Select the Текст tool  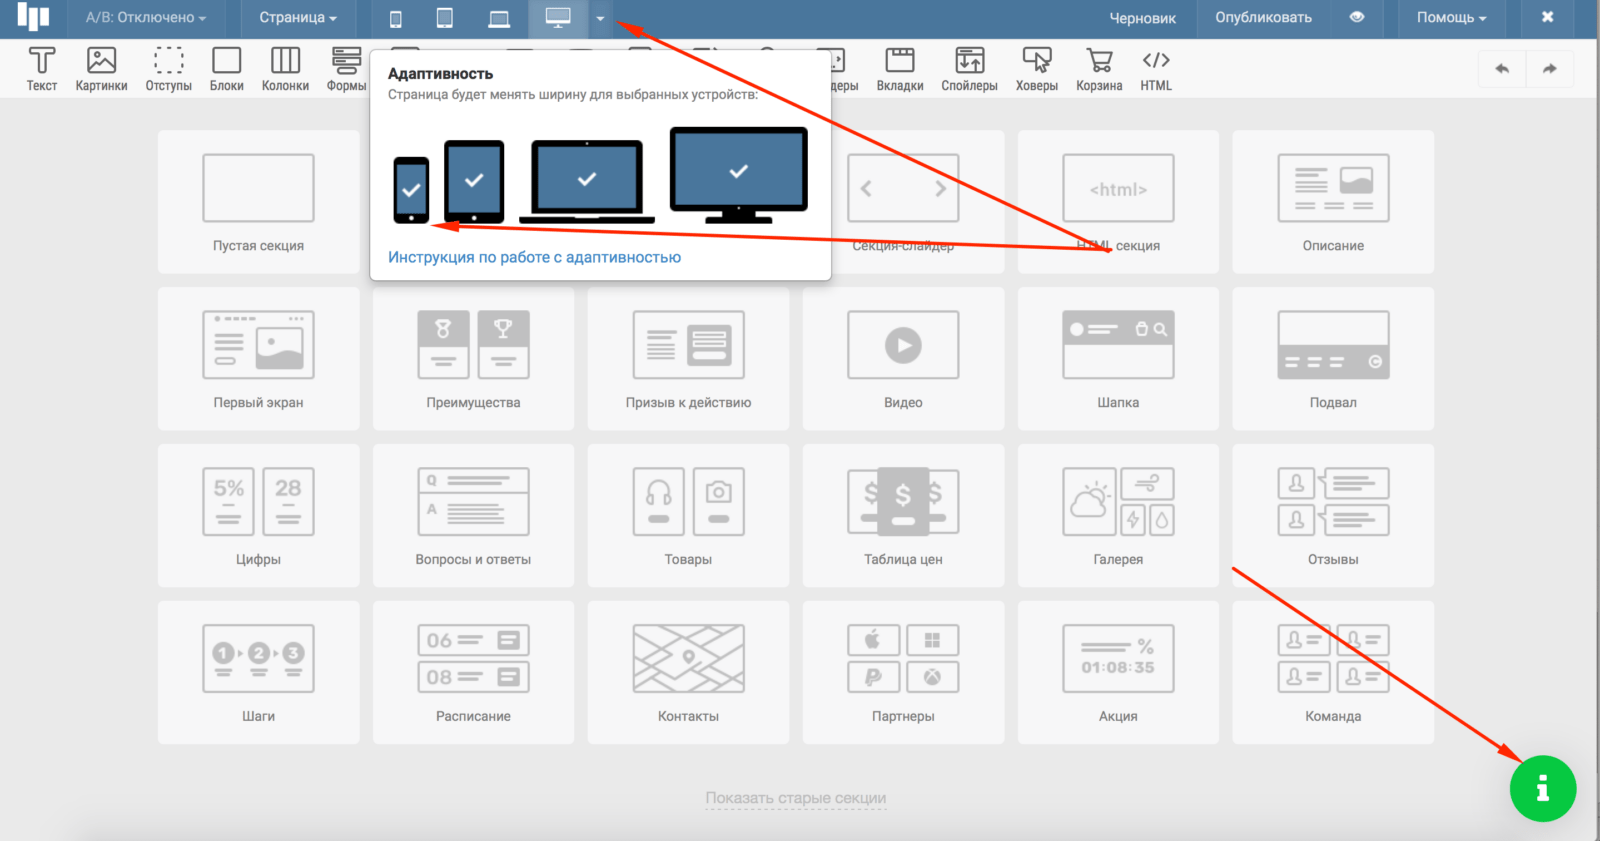pyautogui.click(x=41, y=69)
